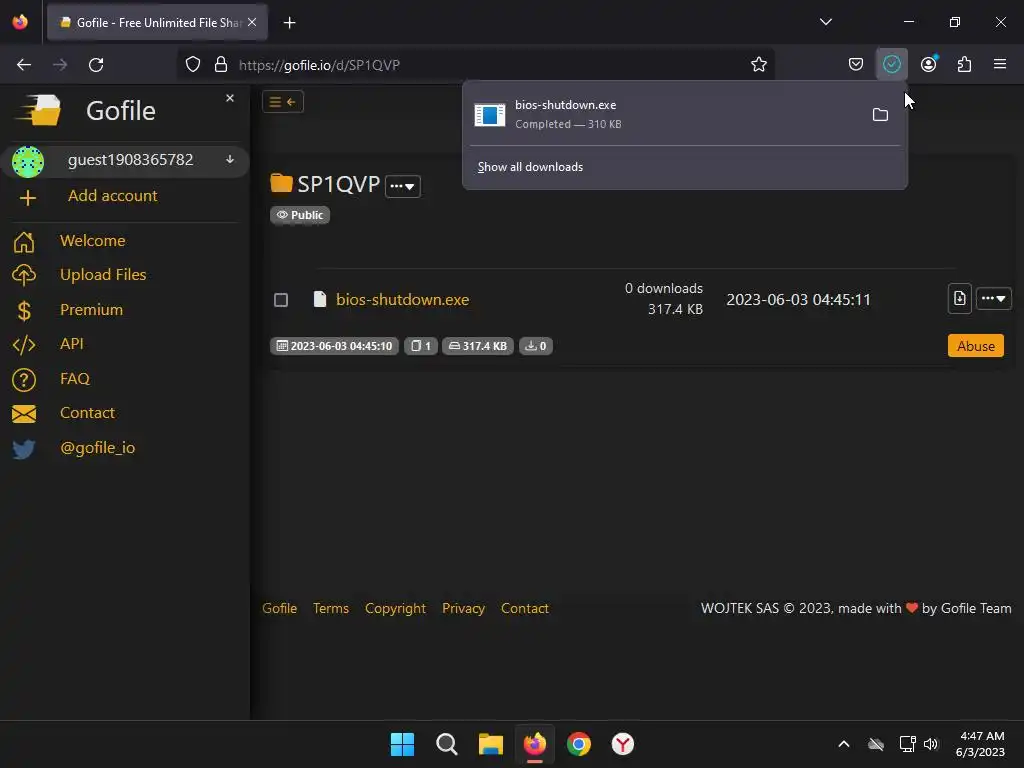Open the taskbar clock 4:47 AM
The image size is (1024, 768).
[981, 744]
